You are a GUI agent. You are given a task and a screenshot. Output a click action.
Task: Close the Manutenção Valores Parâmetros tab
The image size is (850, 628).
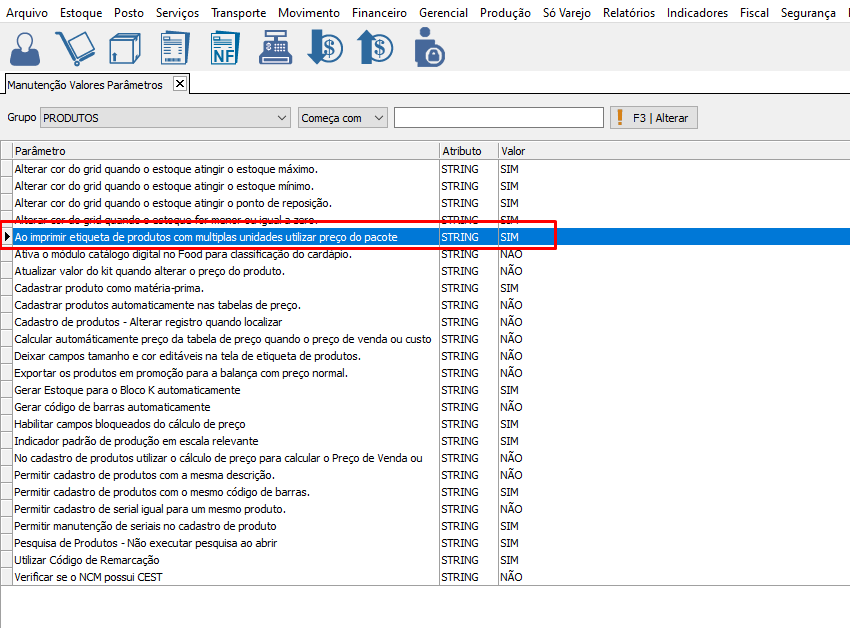coord(180,84)
